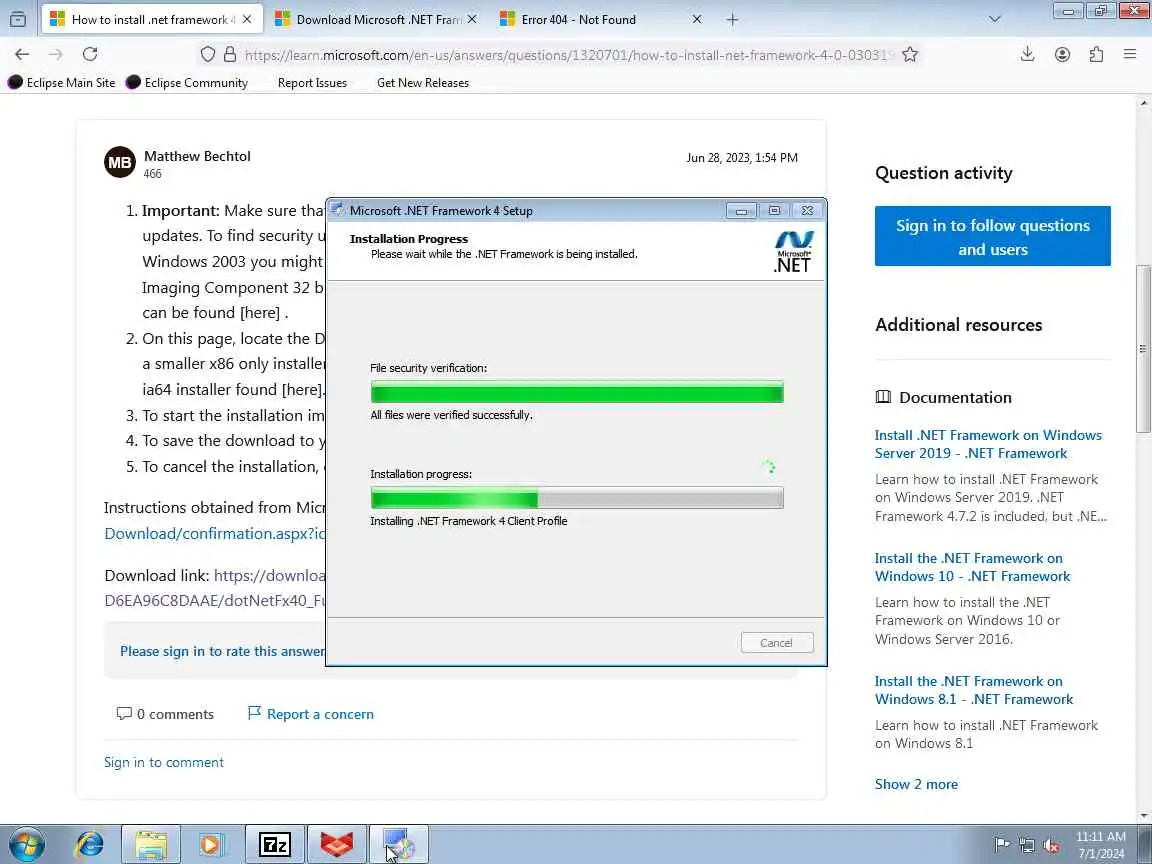
Task: Open Install .NET Framework on Windows Server 2019 link
Action: point(988,444)
